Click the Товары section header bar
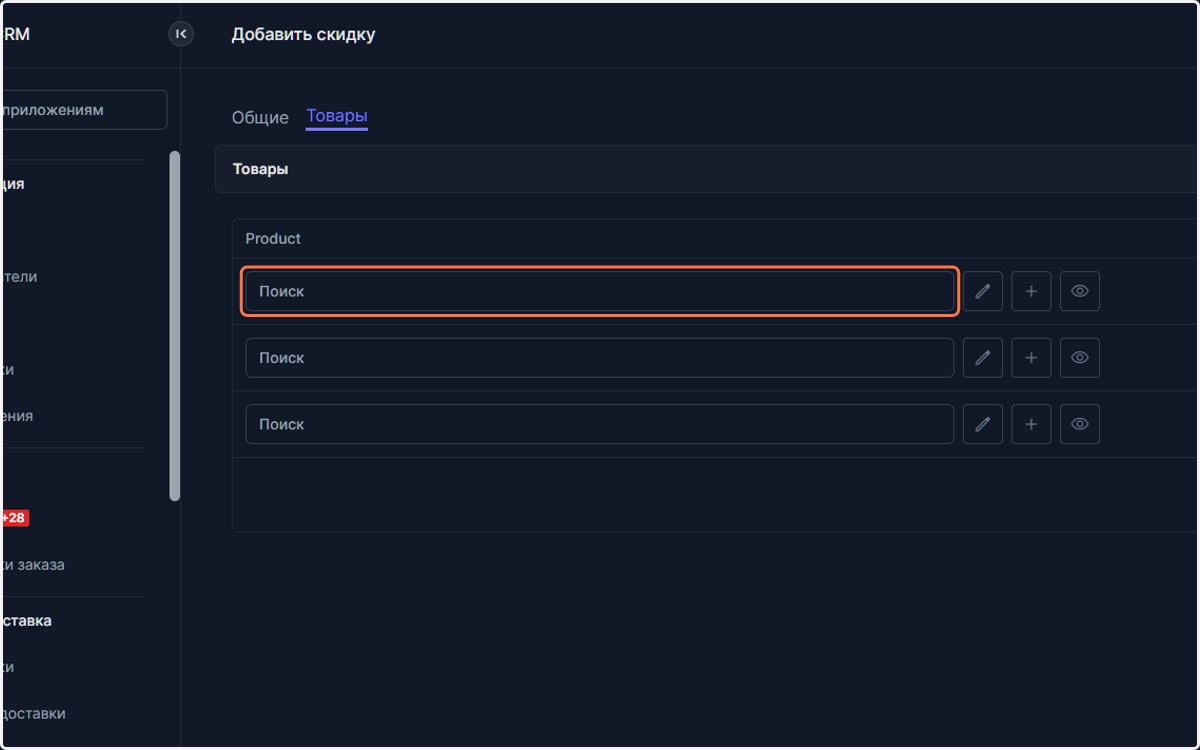This screenshot has height=750, width=1200. pyautogui.click(x=707, y=169)
